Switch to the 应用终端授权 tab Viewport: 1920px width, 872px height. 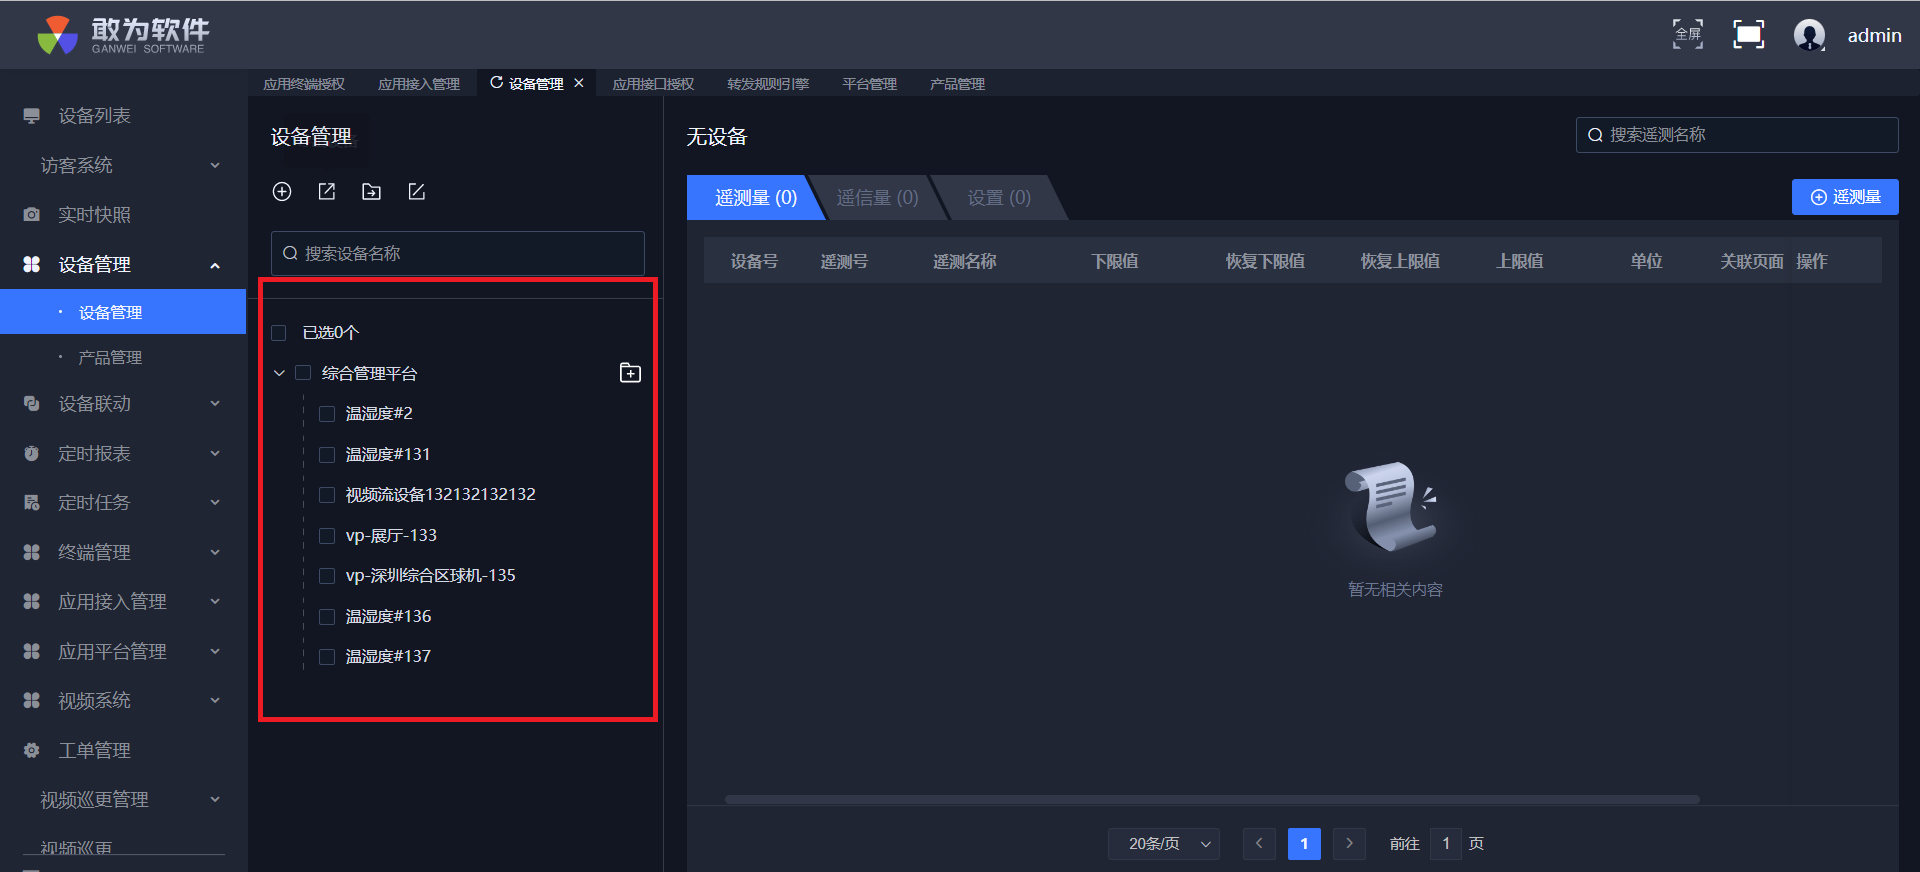pos(304,84)
